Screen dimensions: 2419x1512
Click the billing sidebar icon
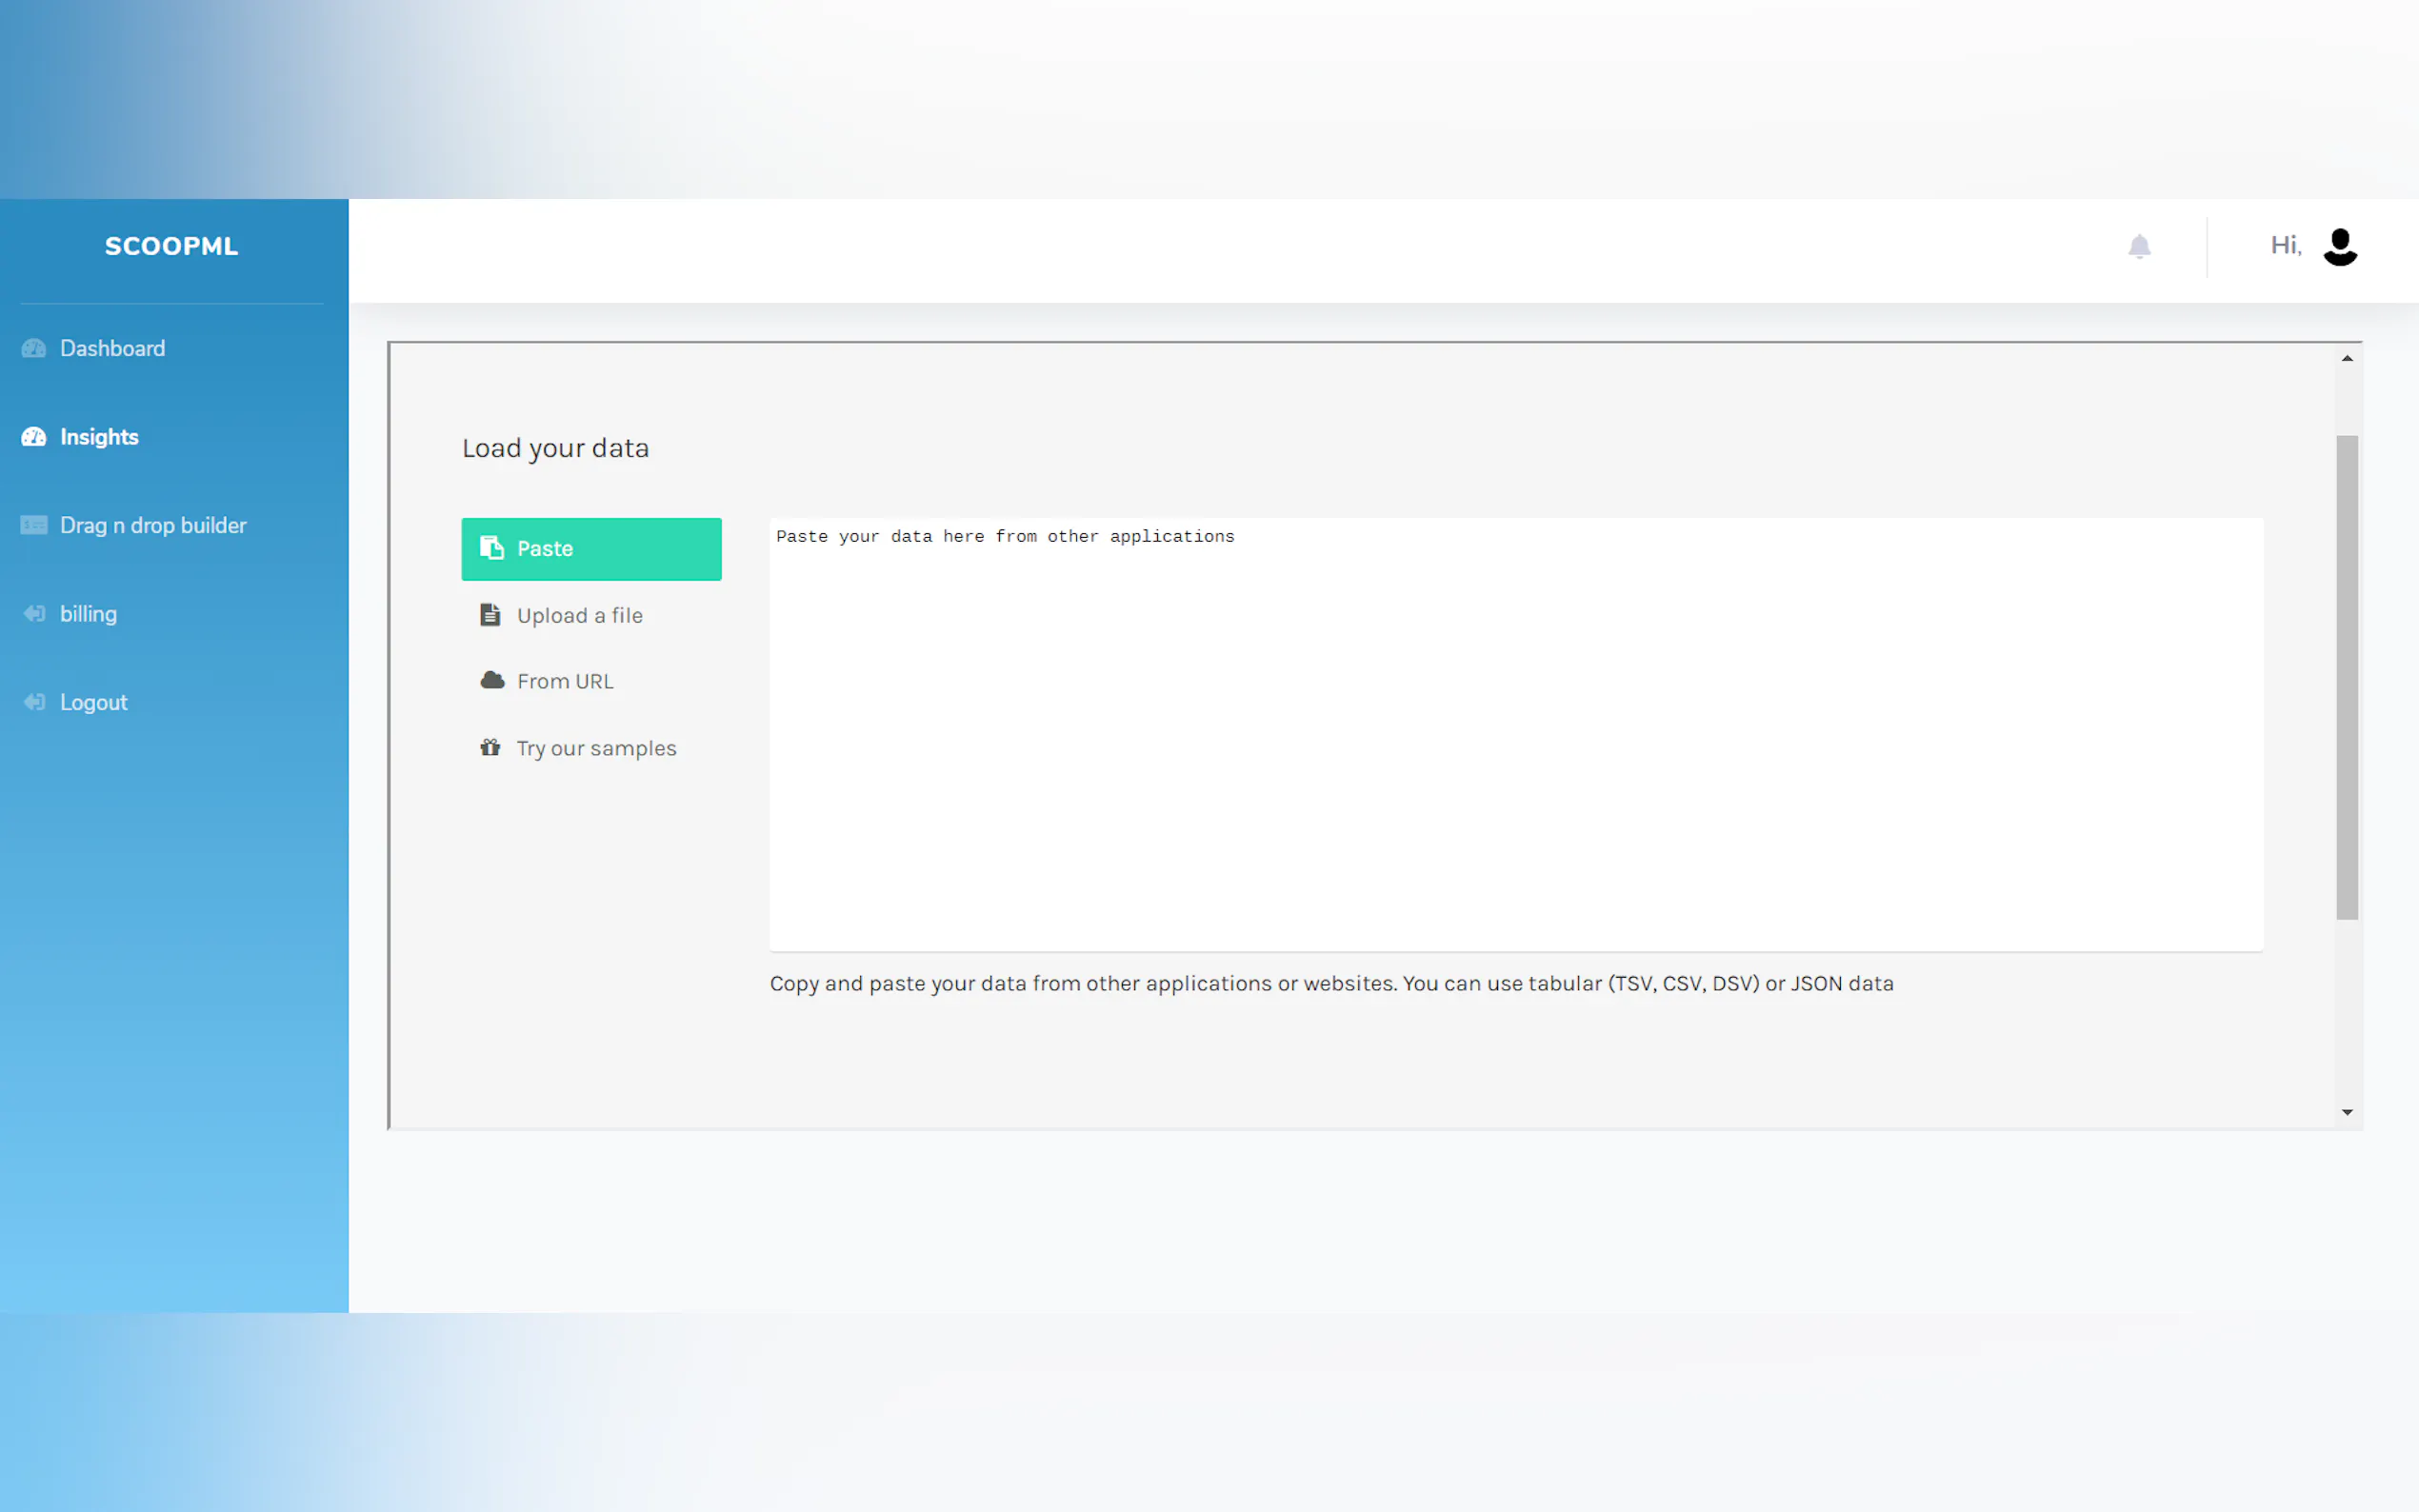[34, 614]
